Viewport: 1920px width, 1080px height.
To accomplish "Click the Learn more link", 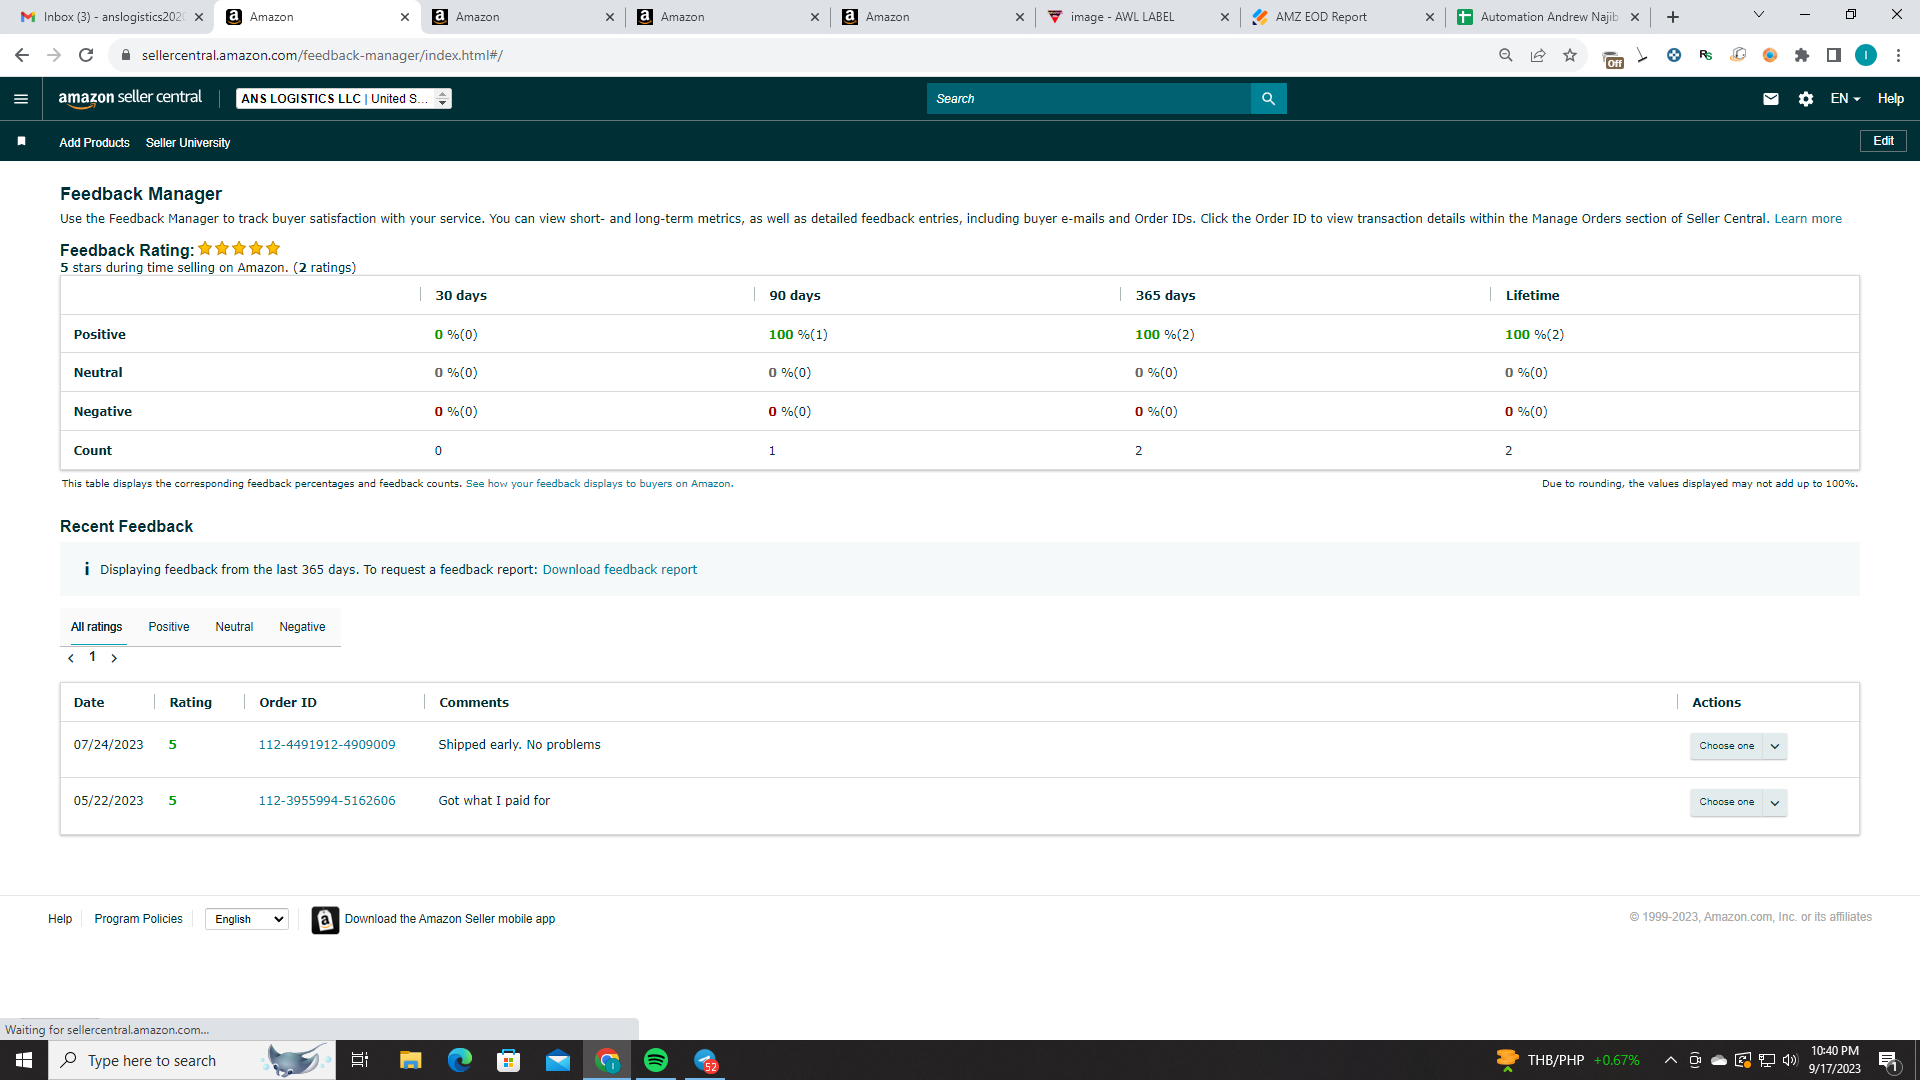I will coord(1808,219).
